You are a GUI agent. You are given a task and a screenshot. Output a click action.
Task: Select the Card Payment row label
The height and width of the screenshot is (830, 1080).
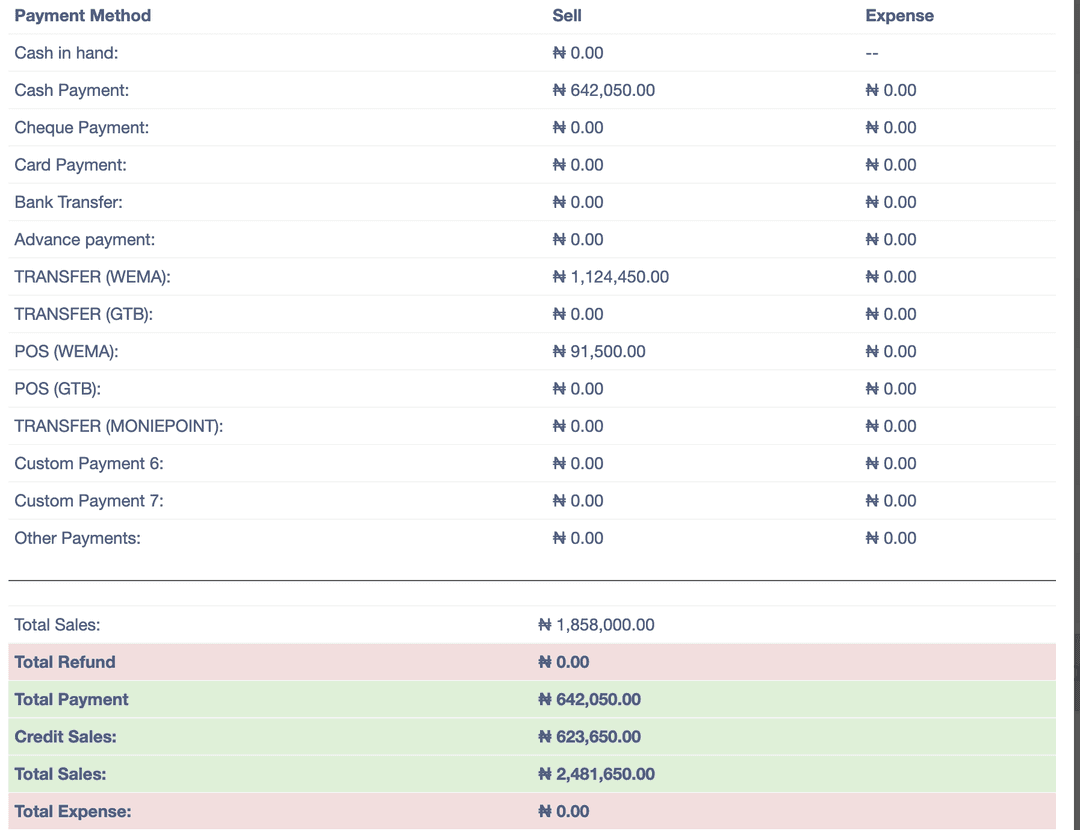pos(70,165)
